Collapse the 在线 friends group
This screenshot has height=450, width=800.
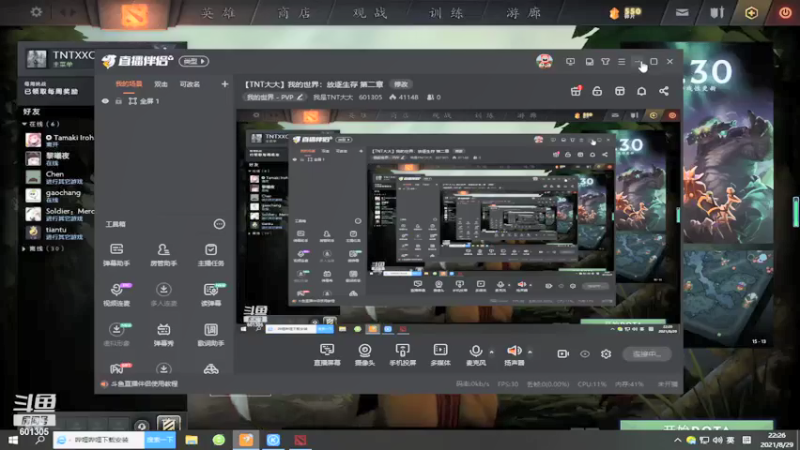[24, 124]
